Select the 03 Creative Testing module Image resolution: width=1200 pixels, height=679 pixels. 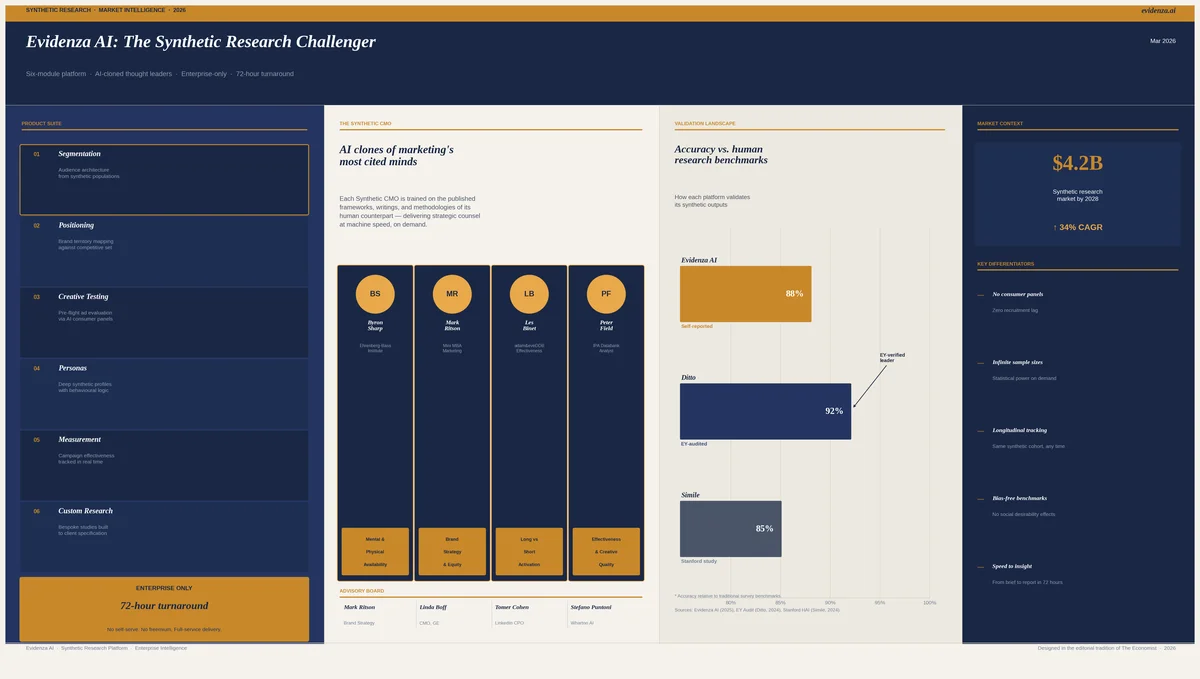[164, 323]
